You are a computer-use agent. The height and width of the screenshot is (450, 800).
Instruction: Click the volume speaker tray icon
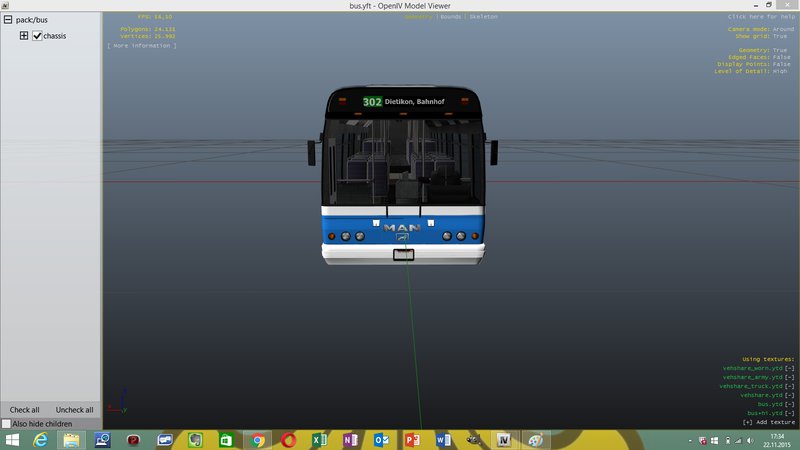point(750,440)
